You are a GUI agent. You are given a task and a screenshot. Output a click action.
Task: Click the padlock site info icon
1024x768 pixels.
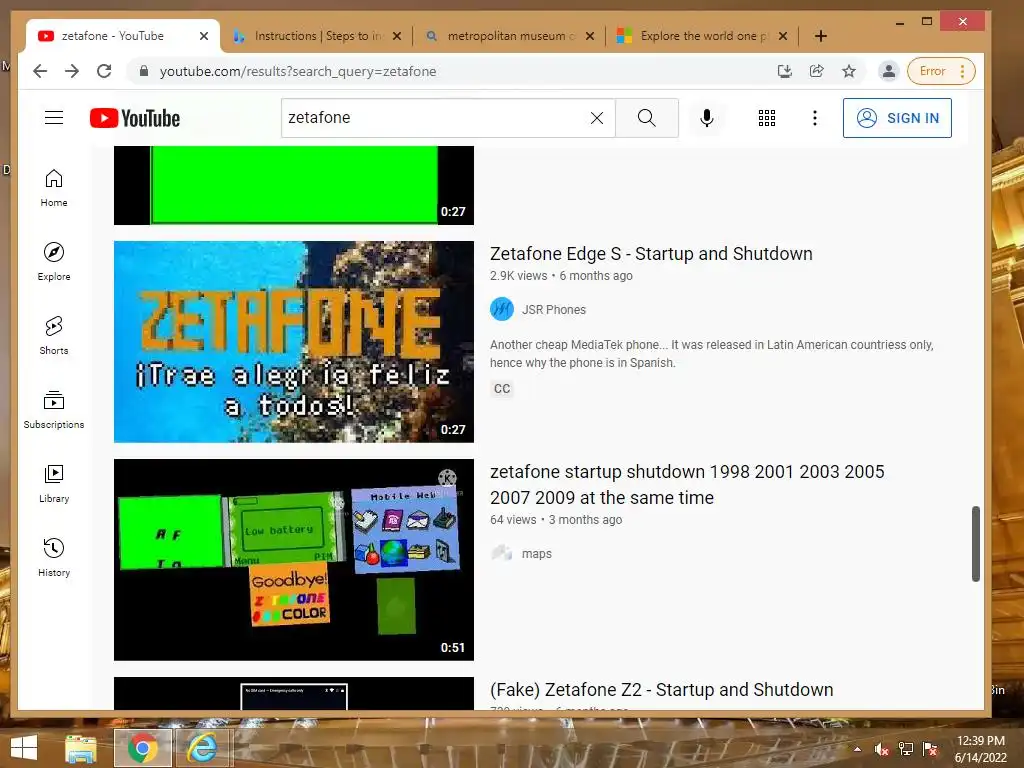point(144,71)
